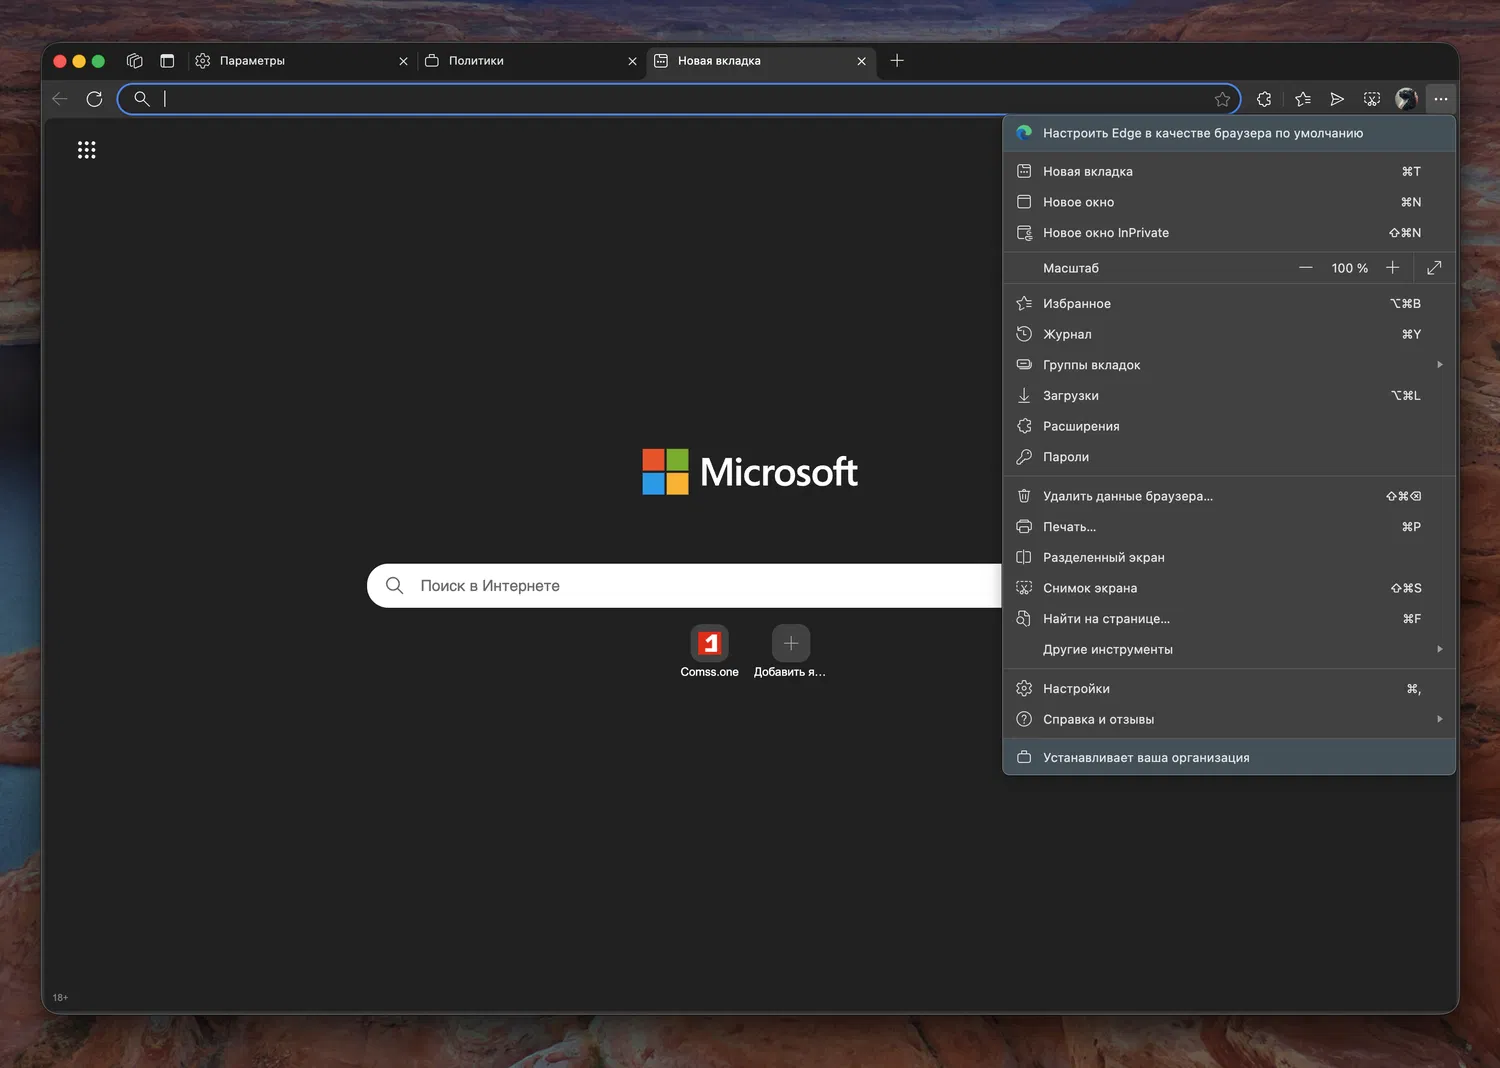
Task: Open Журнал from the menu
Action: pos(1229,334)
